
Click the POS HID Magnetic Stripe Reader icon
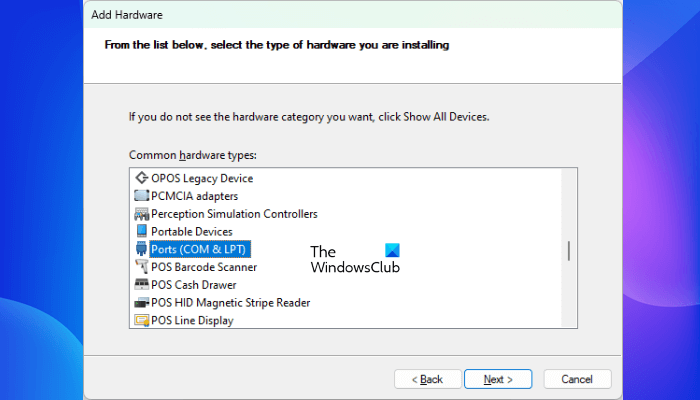click(x=141, y=303)
